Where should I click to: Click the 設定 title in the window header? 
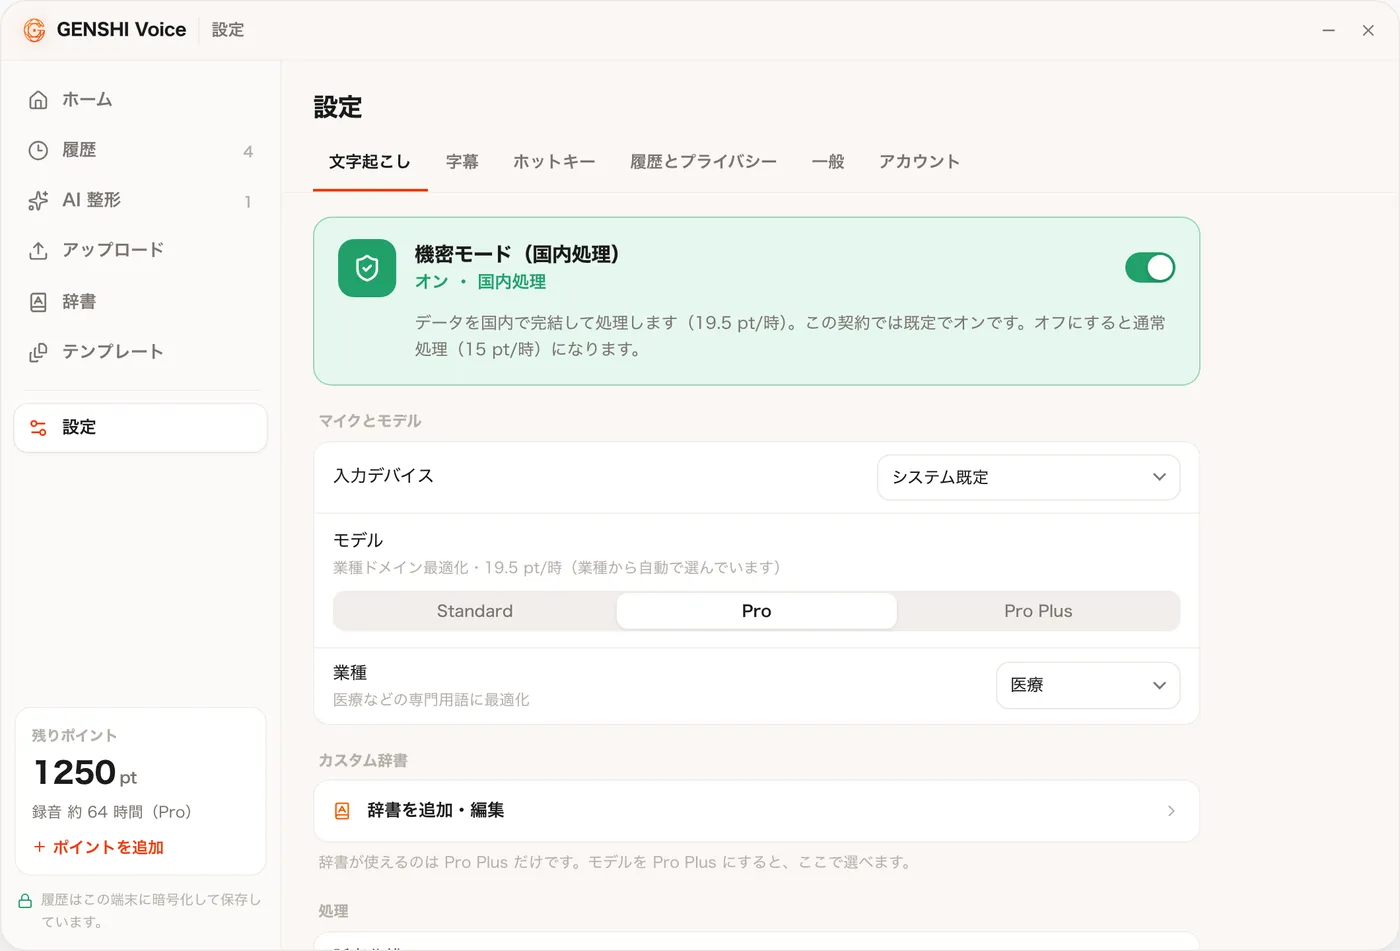click(x=228, y=30)
